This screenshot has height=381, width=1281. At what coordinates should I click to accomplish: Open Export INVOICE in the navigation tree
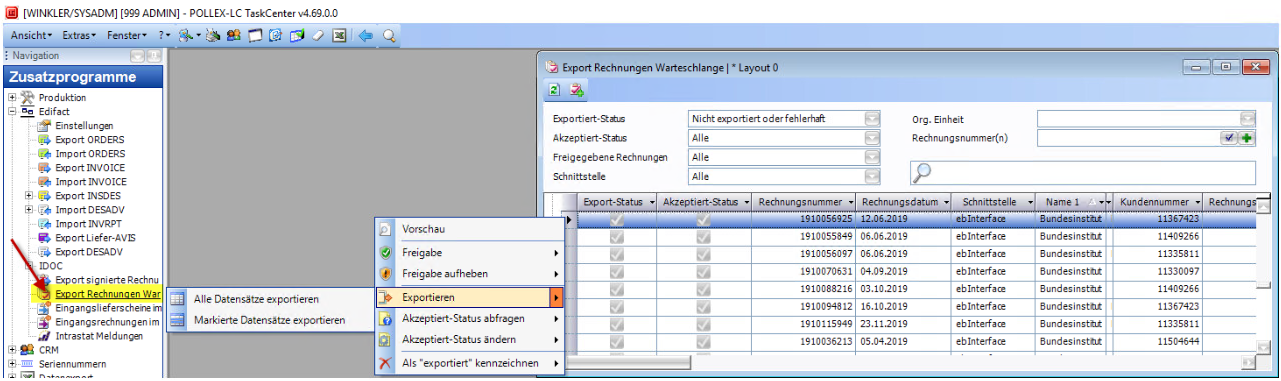(90, 168)
